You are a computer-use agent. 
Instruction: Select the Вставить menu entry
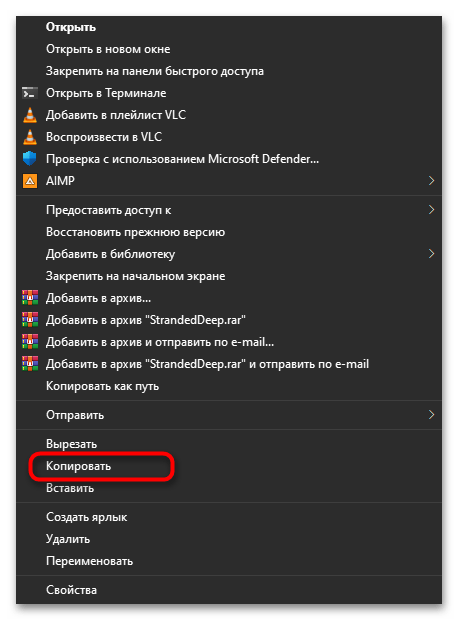point(70,488)
